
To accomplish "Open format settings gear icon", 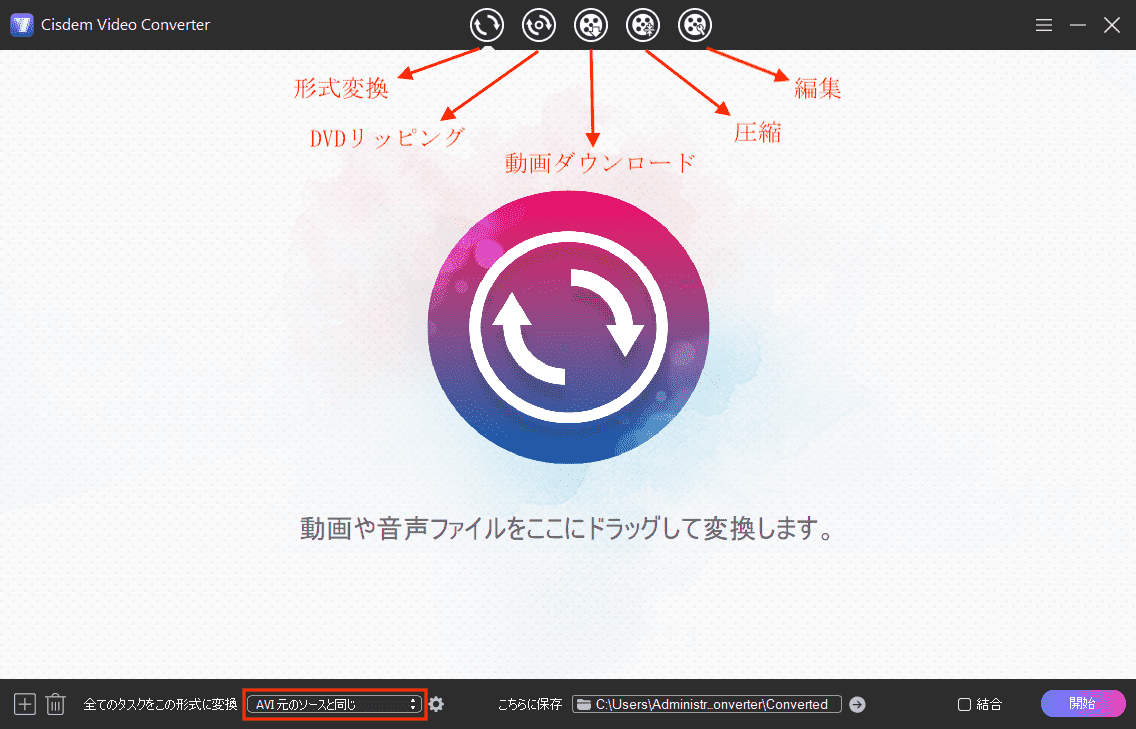I will click(x=436, y=704).
